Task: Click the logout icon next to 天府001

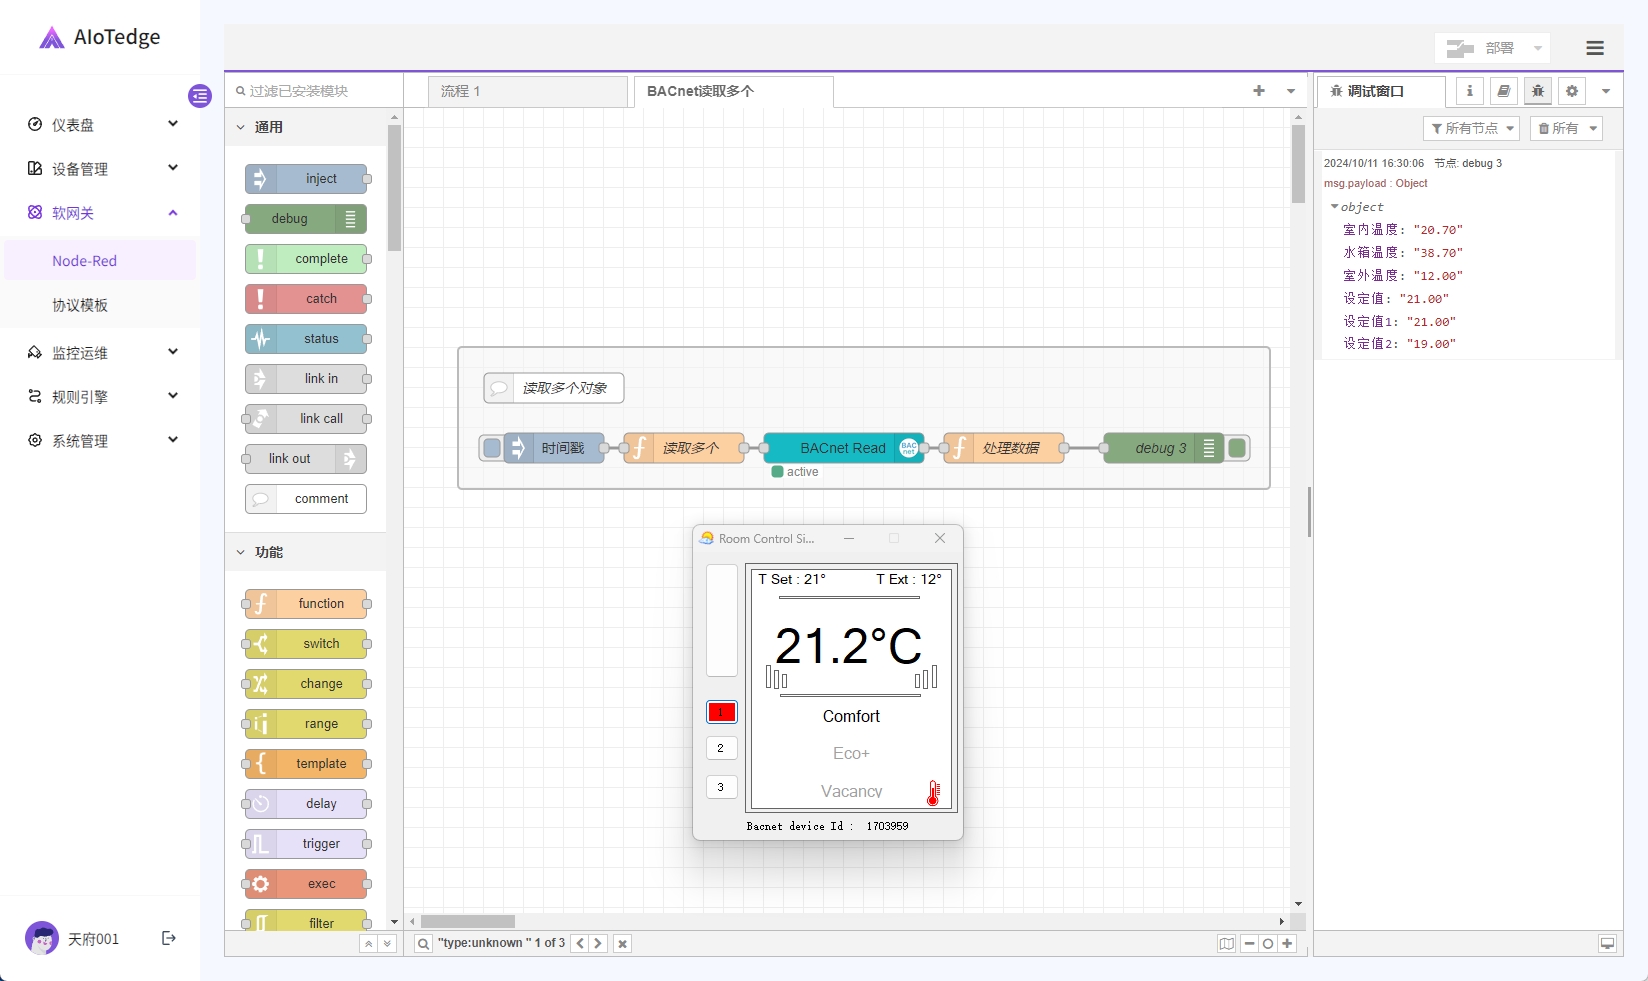Action: pos(169,938)
